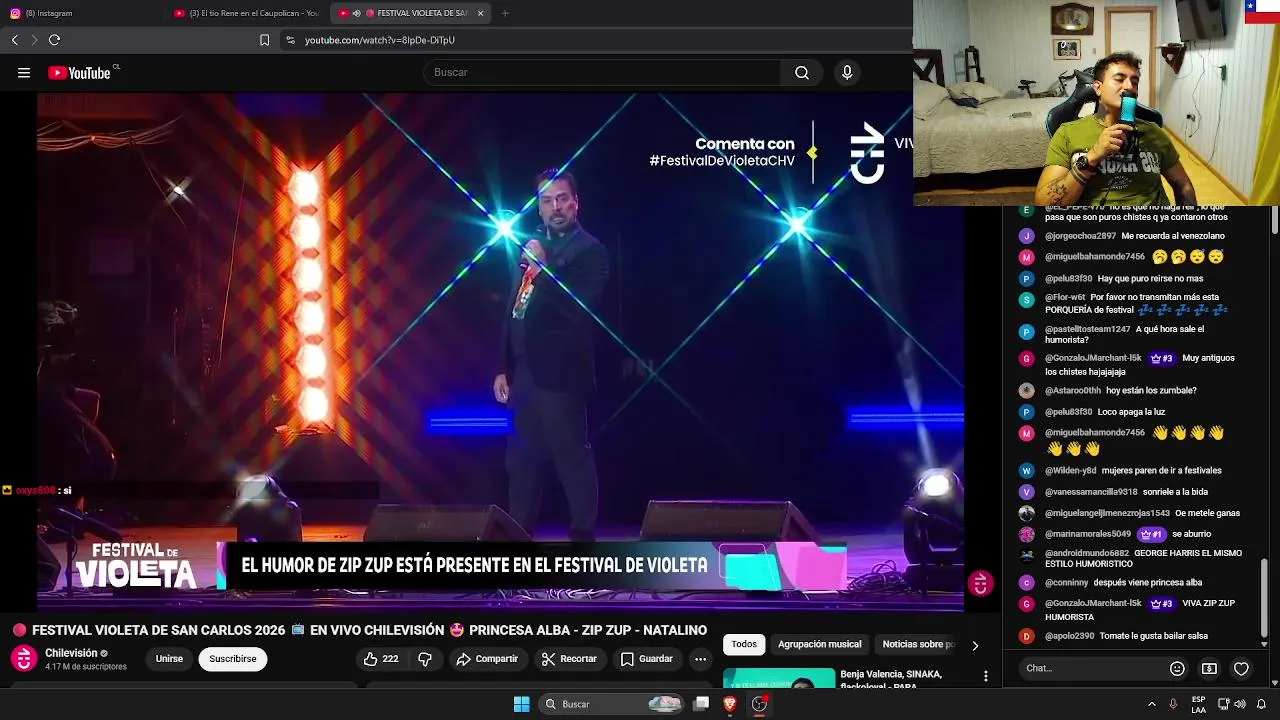This screenshot has width=1280, height=720.
Task: Click the microphone system tray icon
Action: coord(1173,704)
